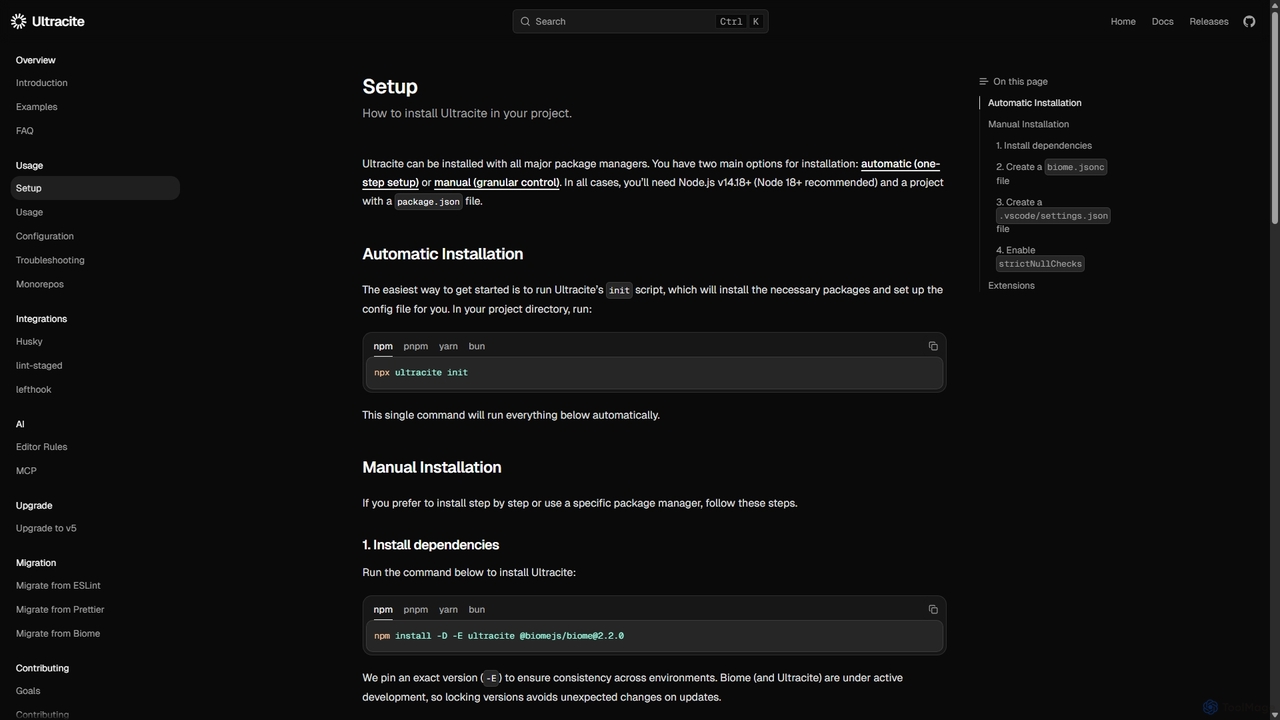
Task: Click the search magnifier icon
Action: (x=525, y=21)
